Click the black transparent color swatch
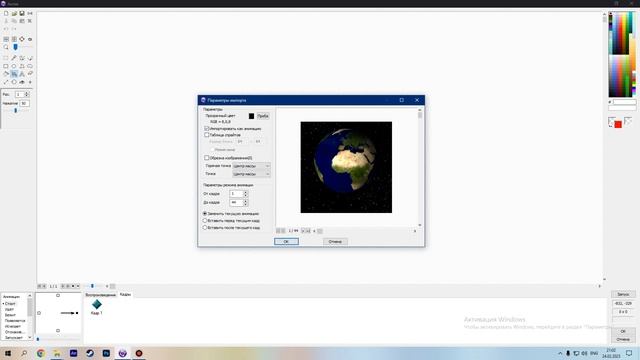This screenshot has width=640, height=360. coord(251,116)
